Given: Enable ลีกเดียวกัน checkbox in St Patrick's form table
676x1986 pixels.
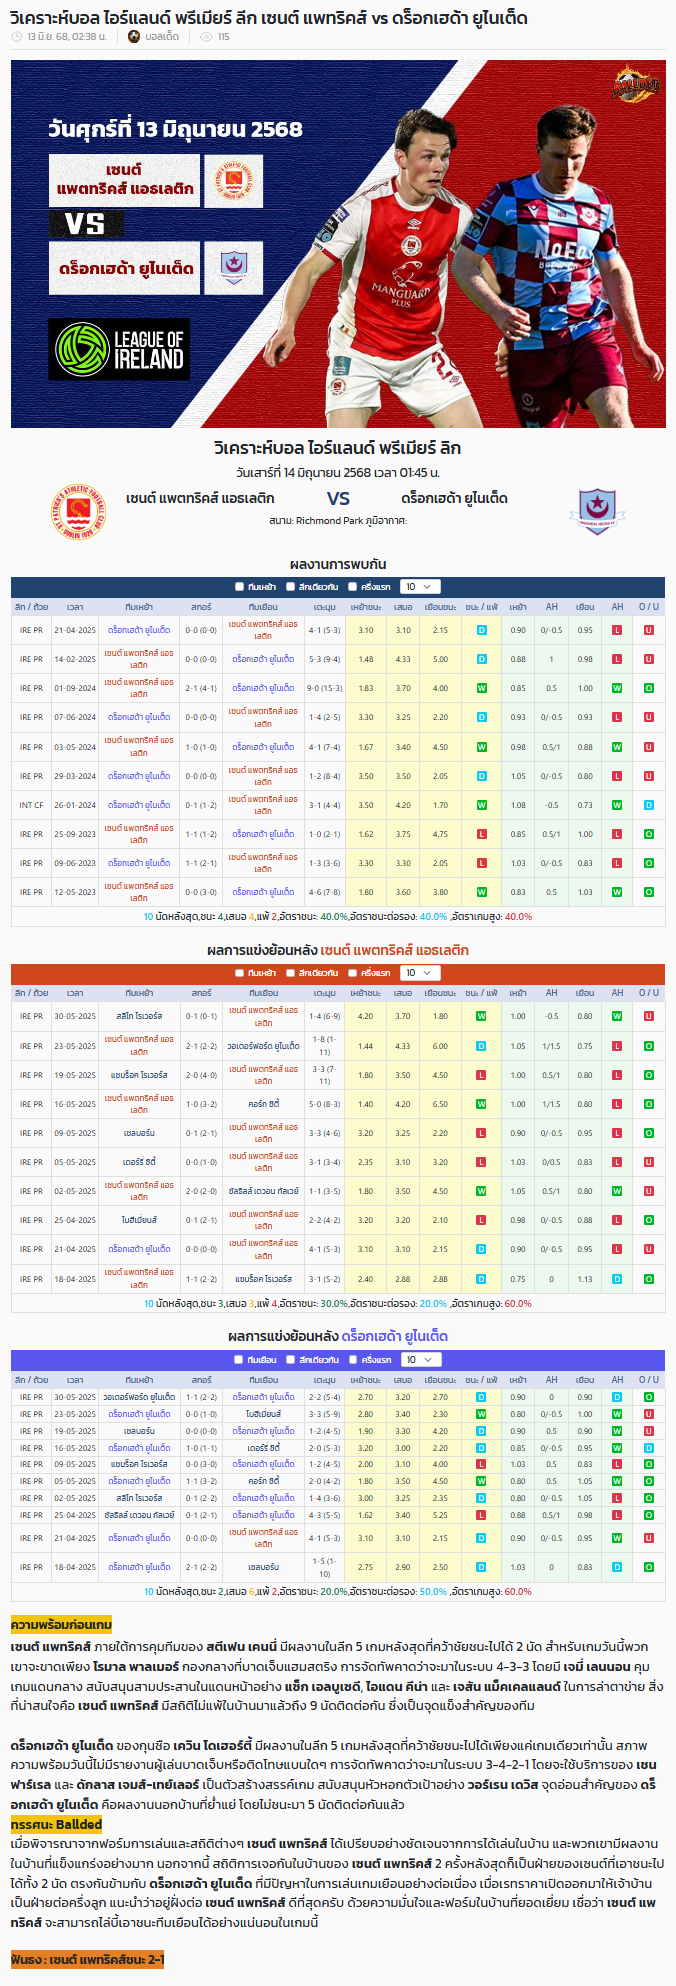Looking at the screenshot, I should coord(290,973).
